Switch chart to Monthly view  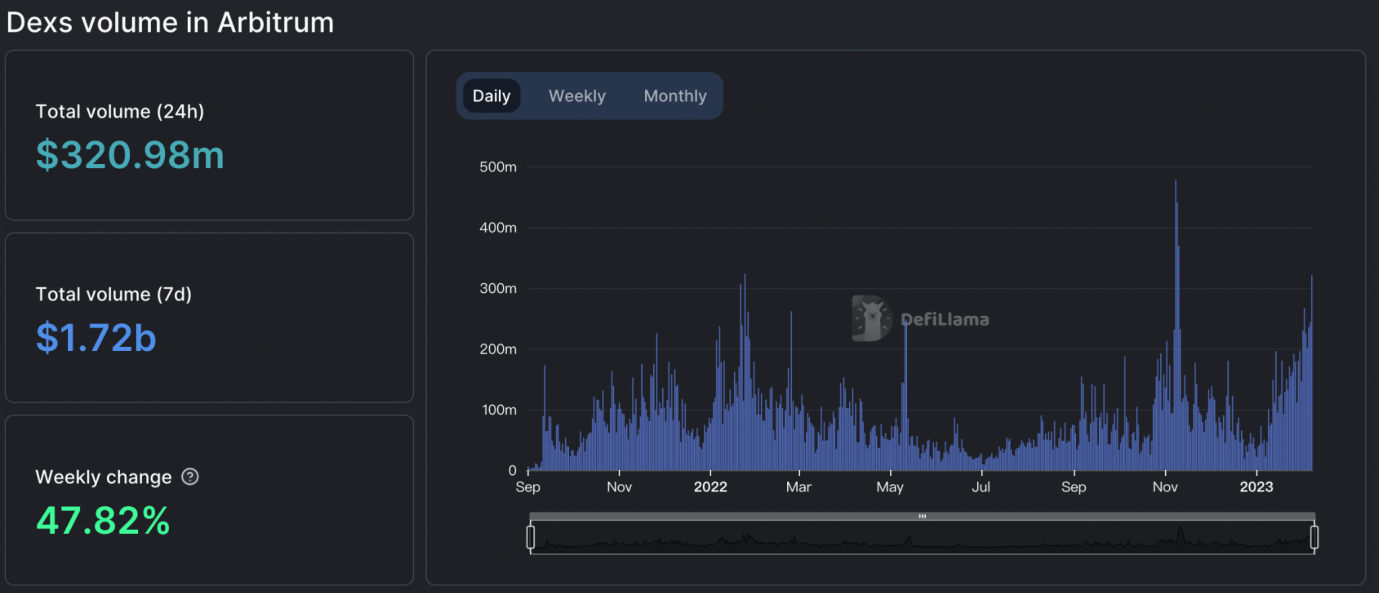675,96
